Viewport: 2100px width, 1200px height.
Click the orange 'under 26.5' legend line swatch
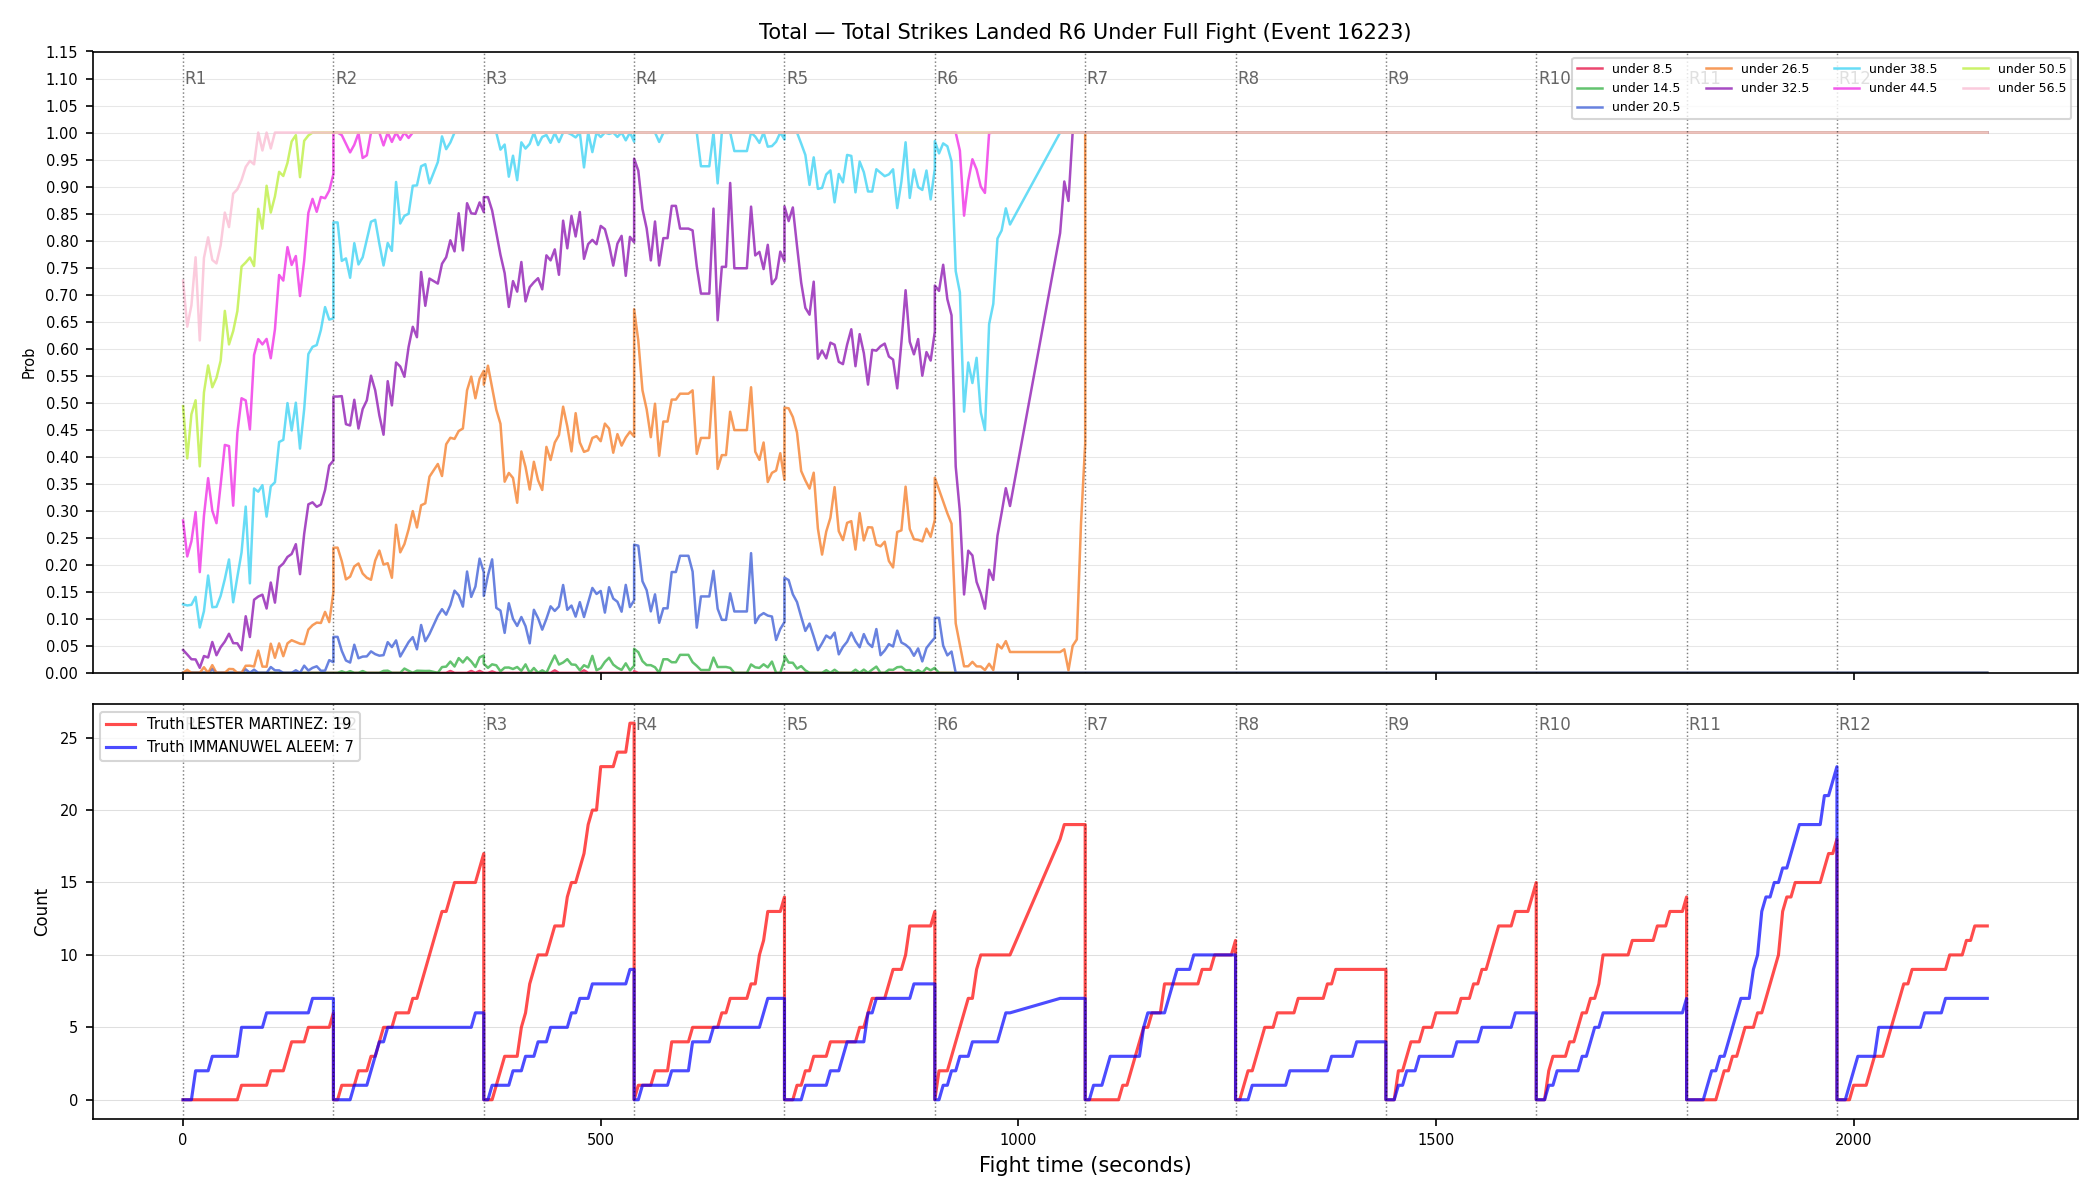point(1718,69)
